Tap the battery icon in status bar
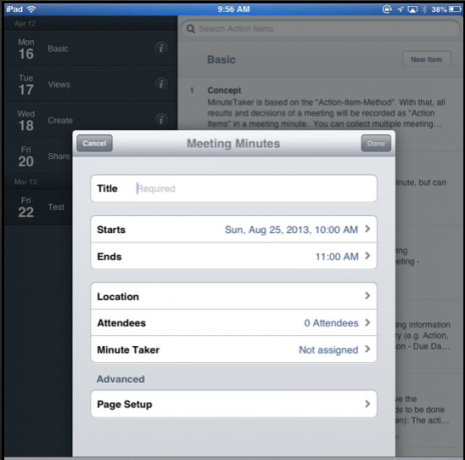465x460 pixels. 455,9
